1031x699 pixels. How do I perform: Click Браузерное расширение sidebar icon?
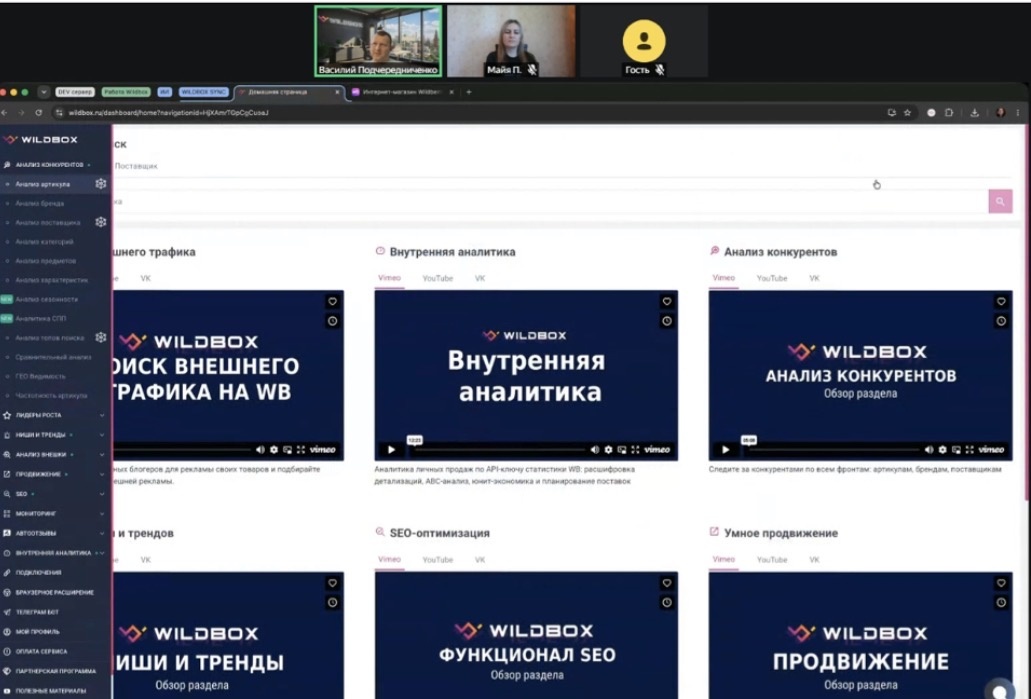click(7, 592)
